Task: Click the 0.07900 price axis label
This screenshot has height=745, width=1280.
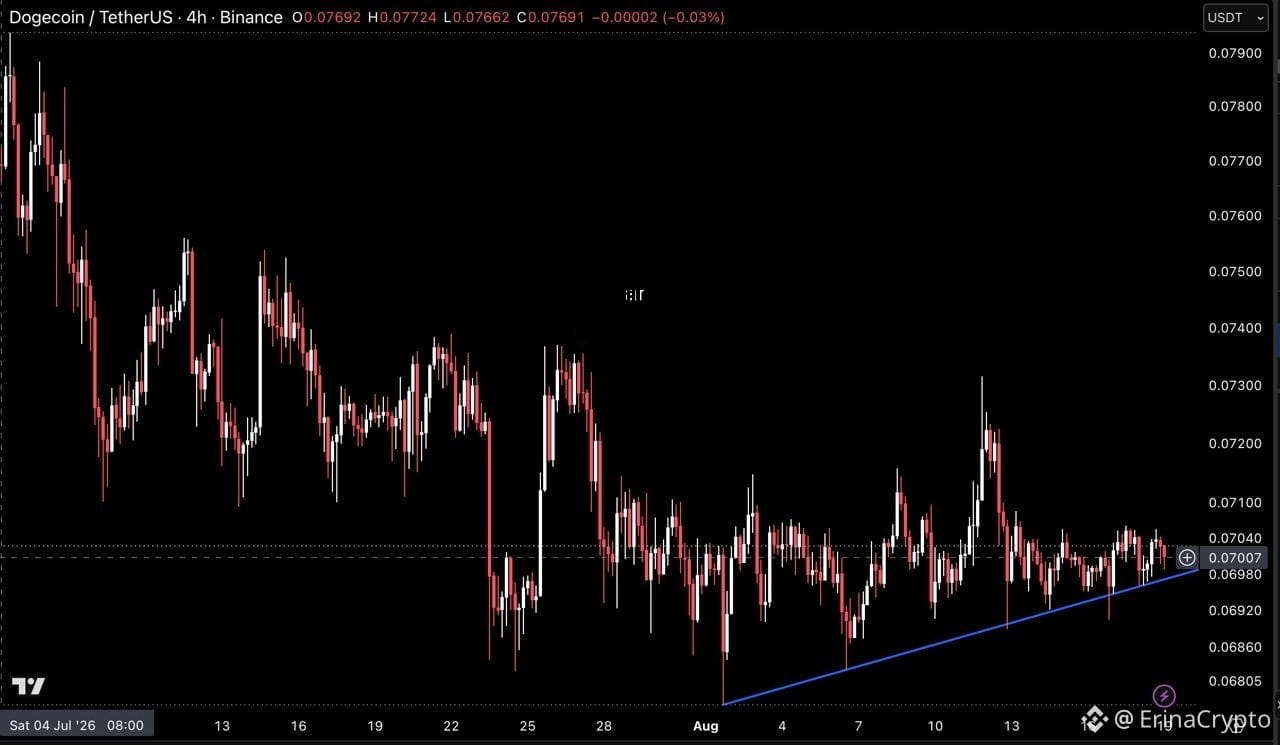Action: point(1236,52)
